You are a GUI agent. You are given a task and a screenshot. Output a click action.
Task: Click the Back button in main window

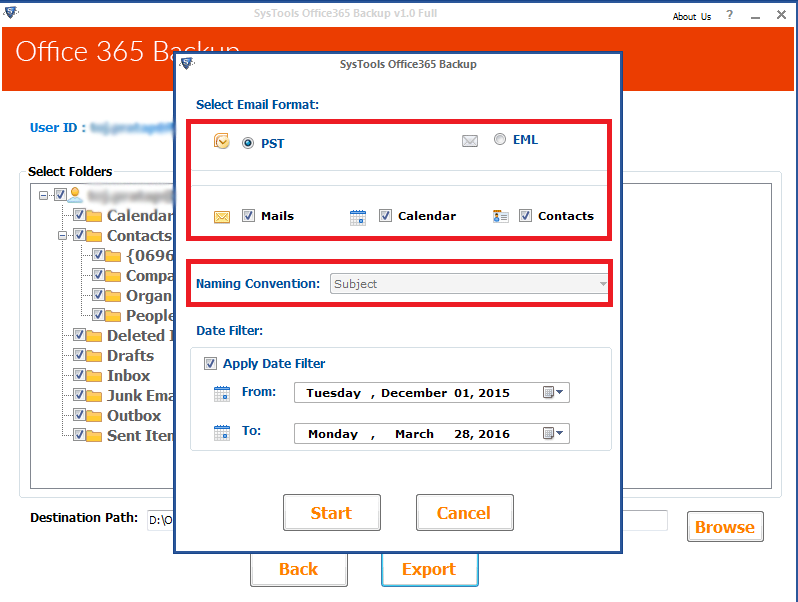pos(299,569)
